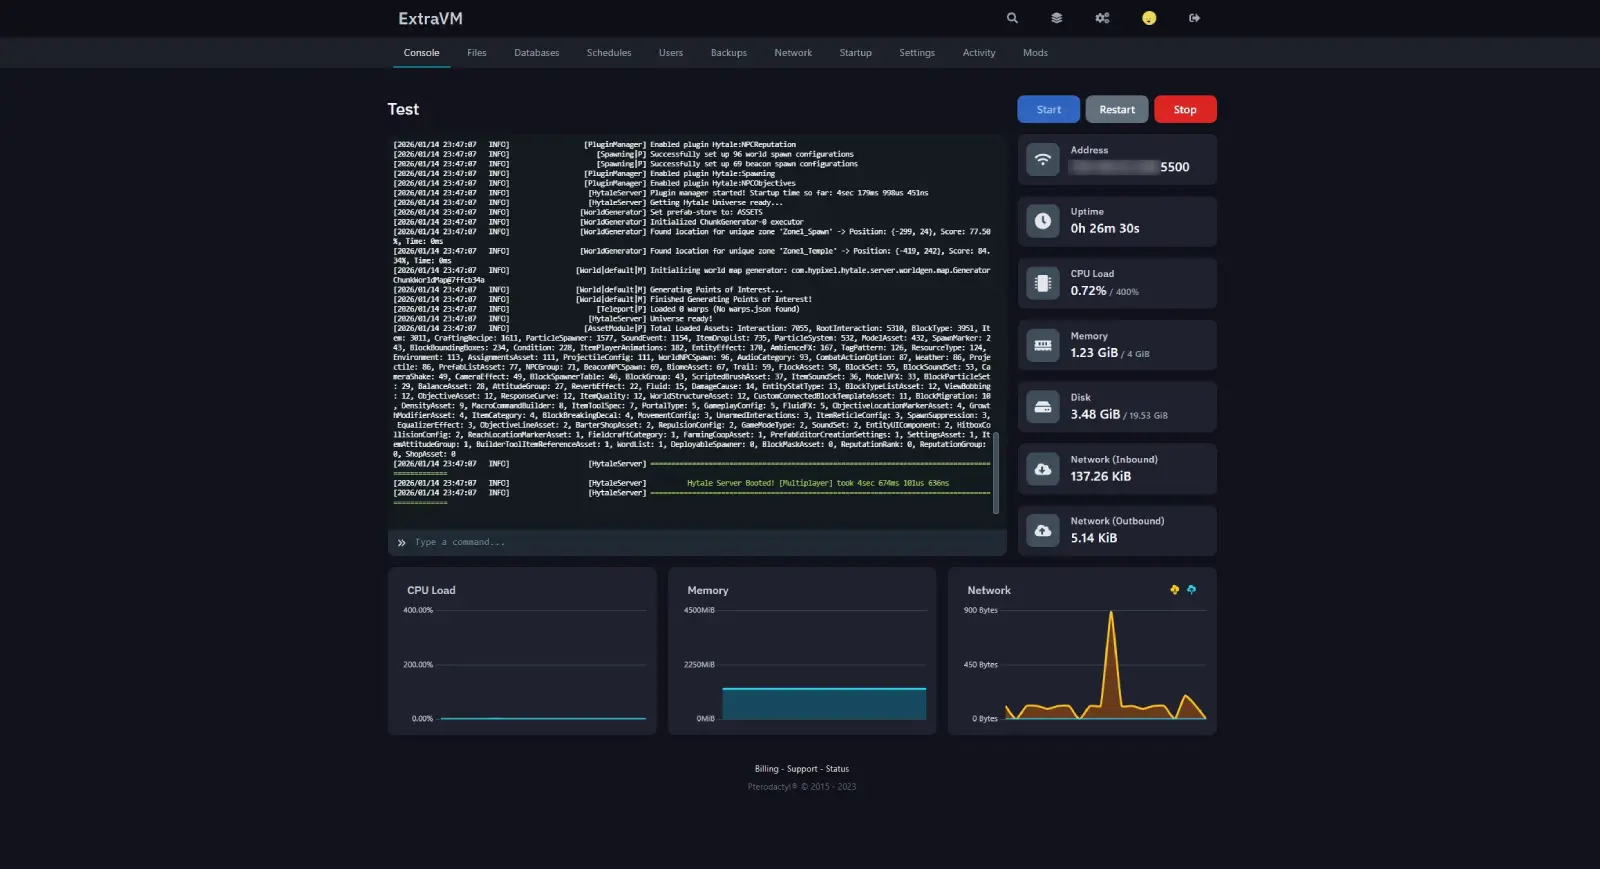The height and width of the screenshot is (869, 1600).
Task: Open the search magnifier in the header
Action: point(1012,18)
